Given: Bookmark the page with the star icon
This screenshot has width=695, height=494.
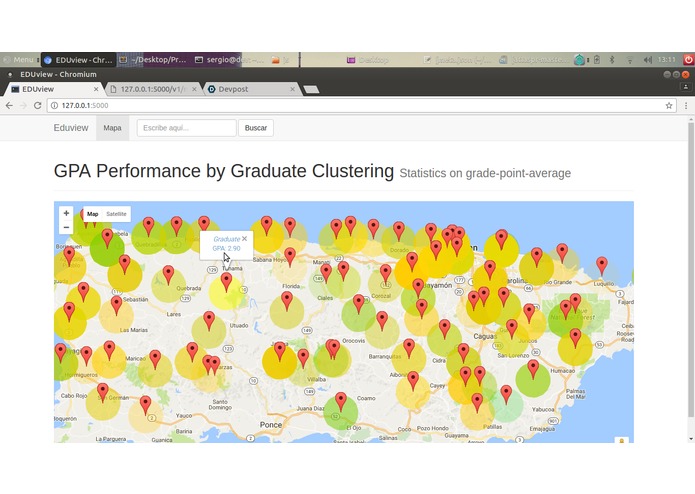Looking at the screenshot, I should pyautogui.click(x=669, y=105).
